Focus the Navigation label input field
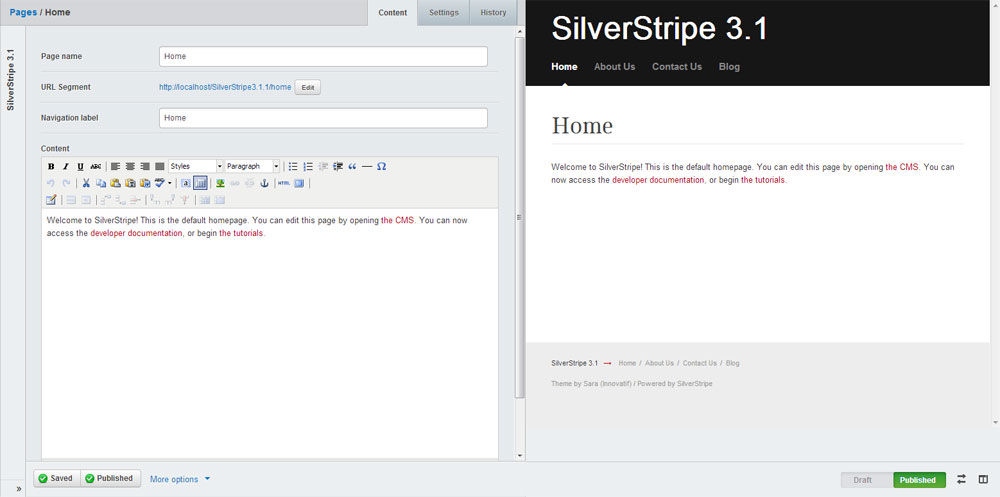 click(323, 118)
